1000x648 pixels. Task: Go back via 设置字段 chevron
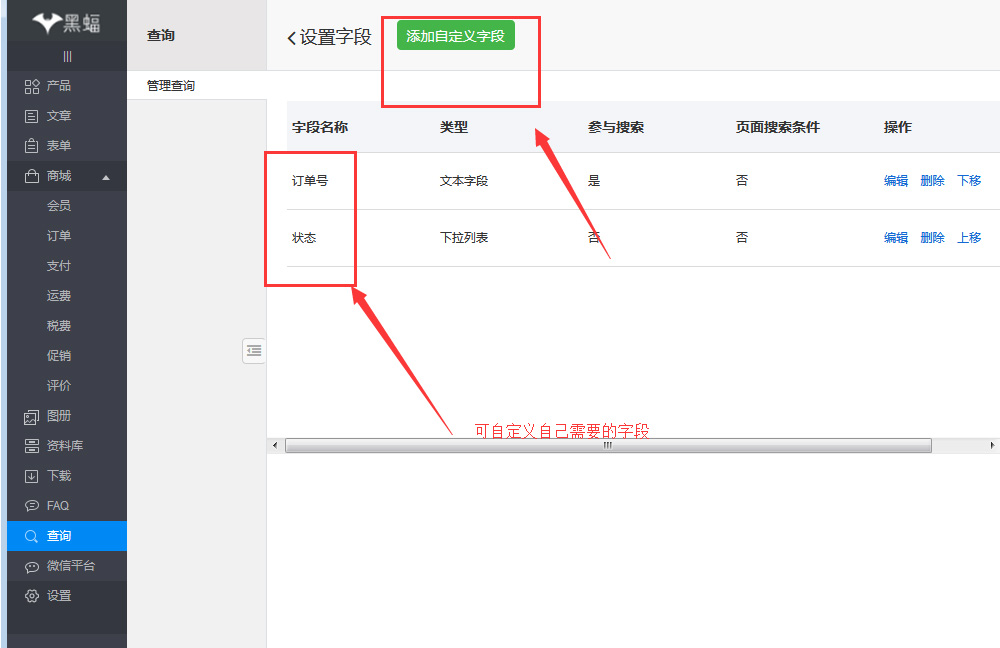pyautogui.click(x=291, y=38)
